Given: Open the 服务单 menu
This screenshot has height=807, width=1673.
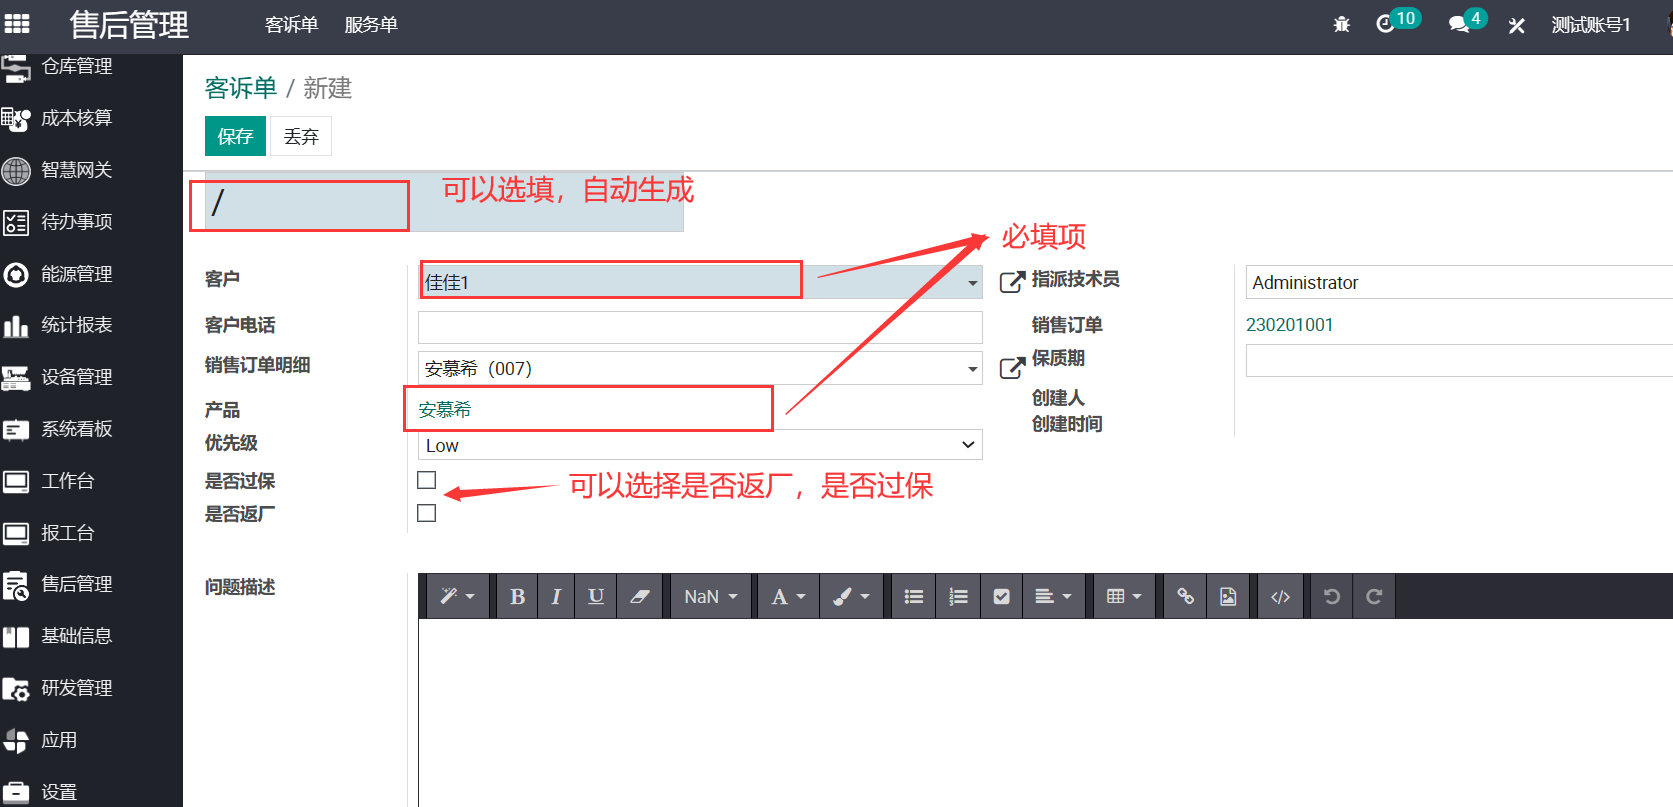Looking at the screenshot, I should 371,25.
